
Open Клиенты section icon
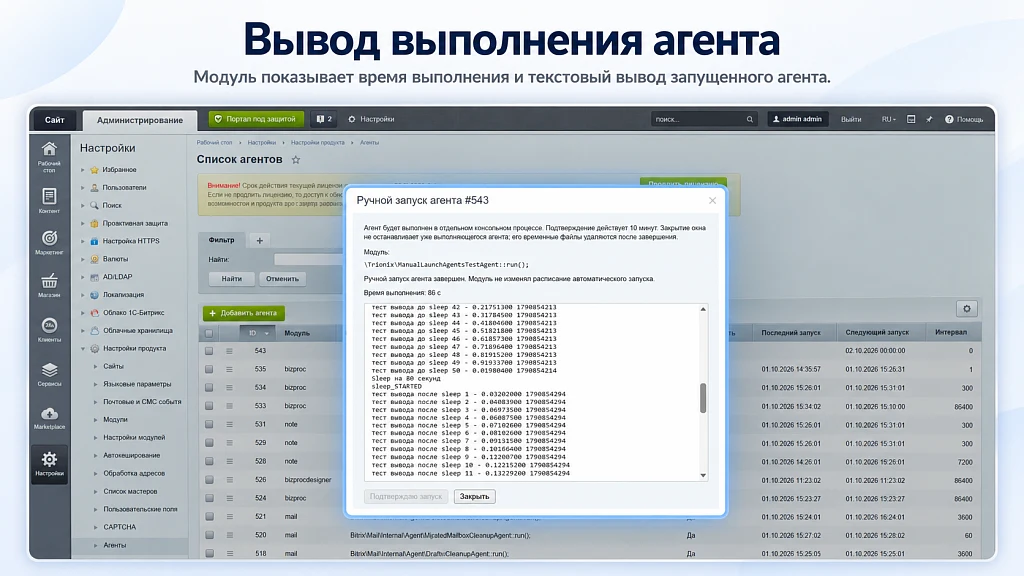click(49, 329)
